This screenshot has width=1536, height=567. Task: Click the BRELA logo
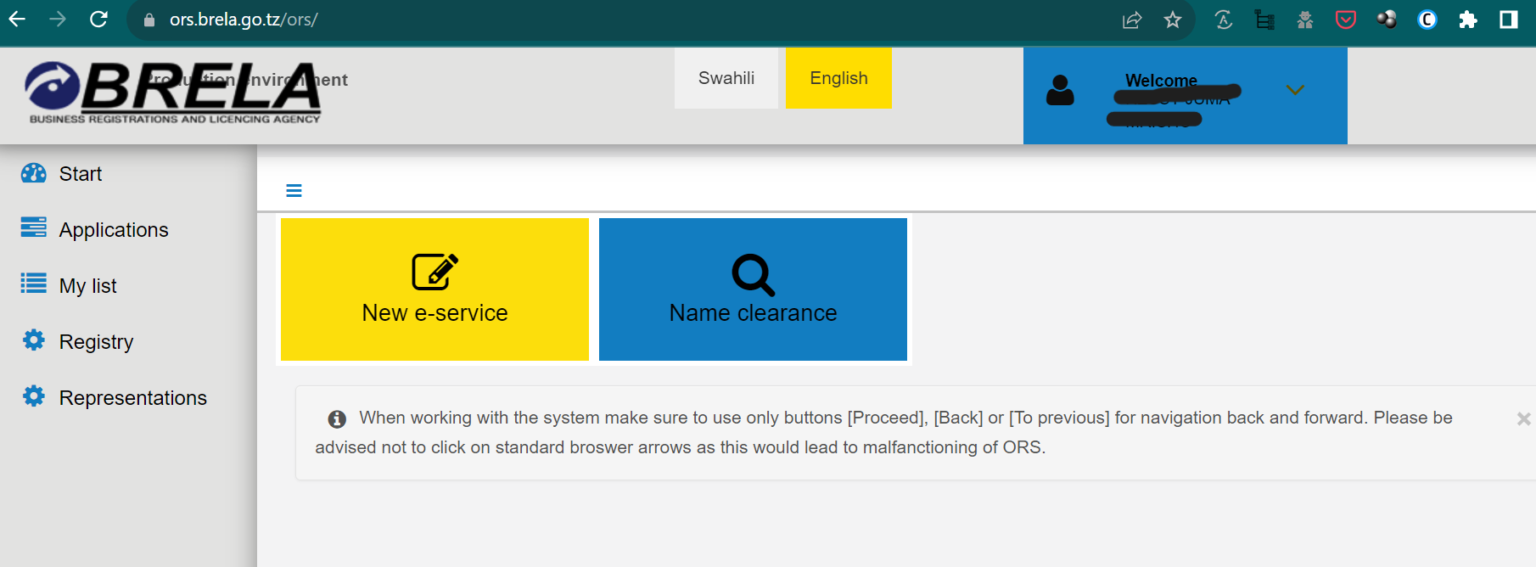click(x=172, y=92)
